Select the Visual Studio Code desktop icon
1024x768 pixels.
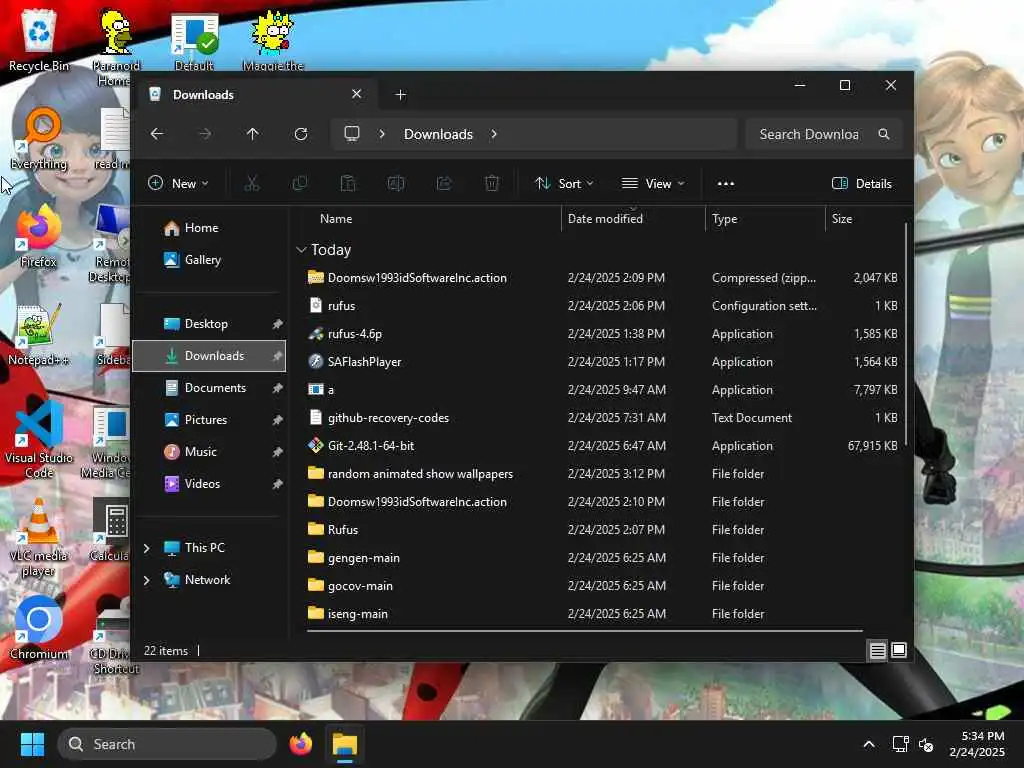(39, 439)
